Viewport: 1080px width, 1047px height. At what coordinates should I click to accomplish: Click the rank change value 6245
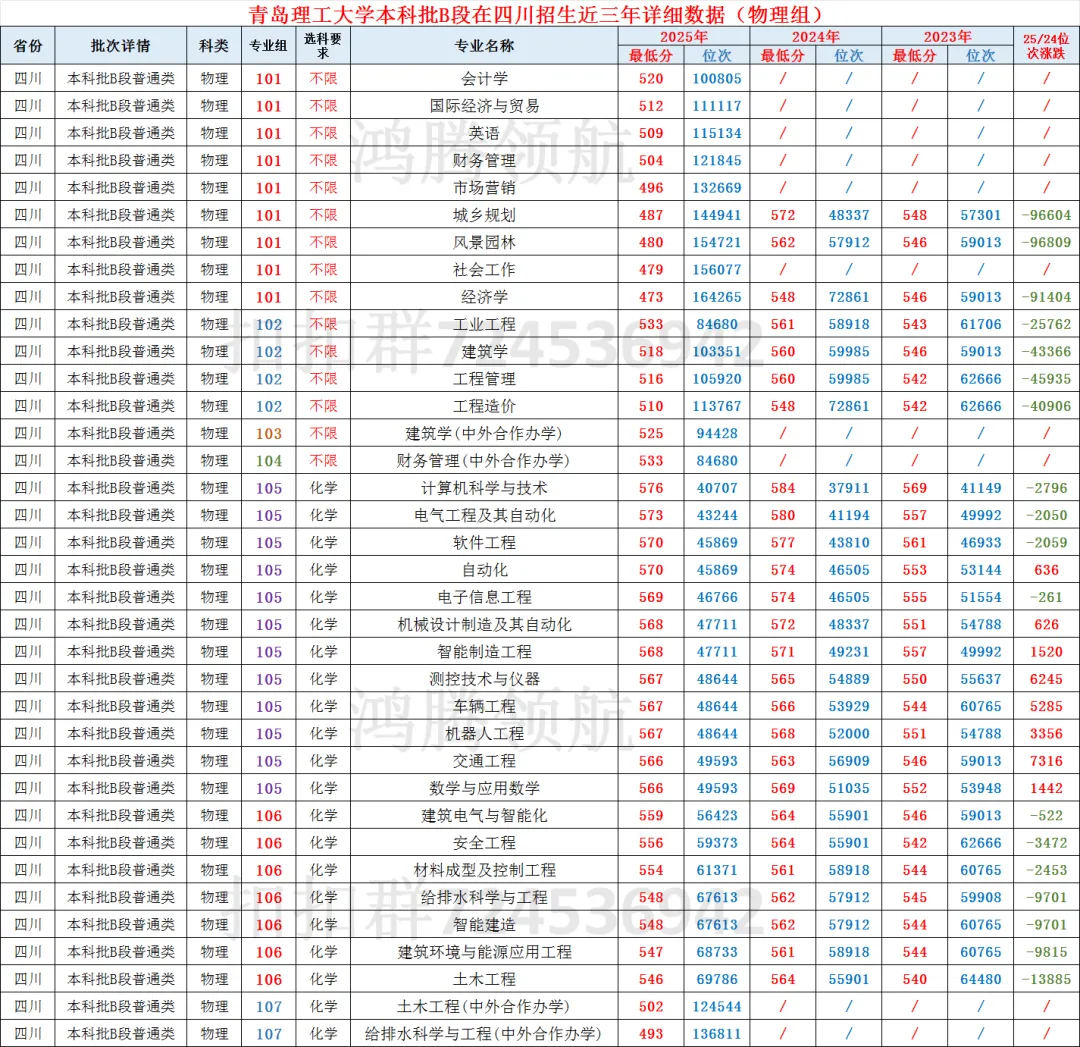(x=1046, y=678)
